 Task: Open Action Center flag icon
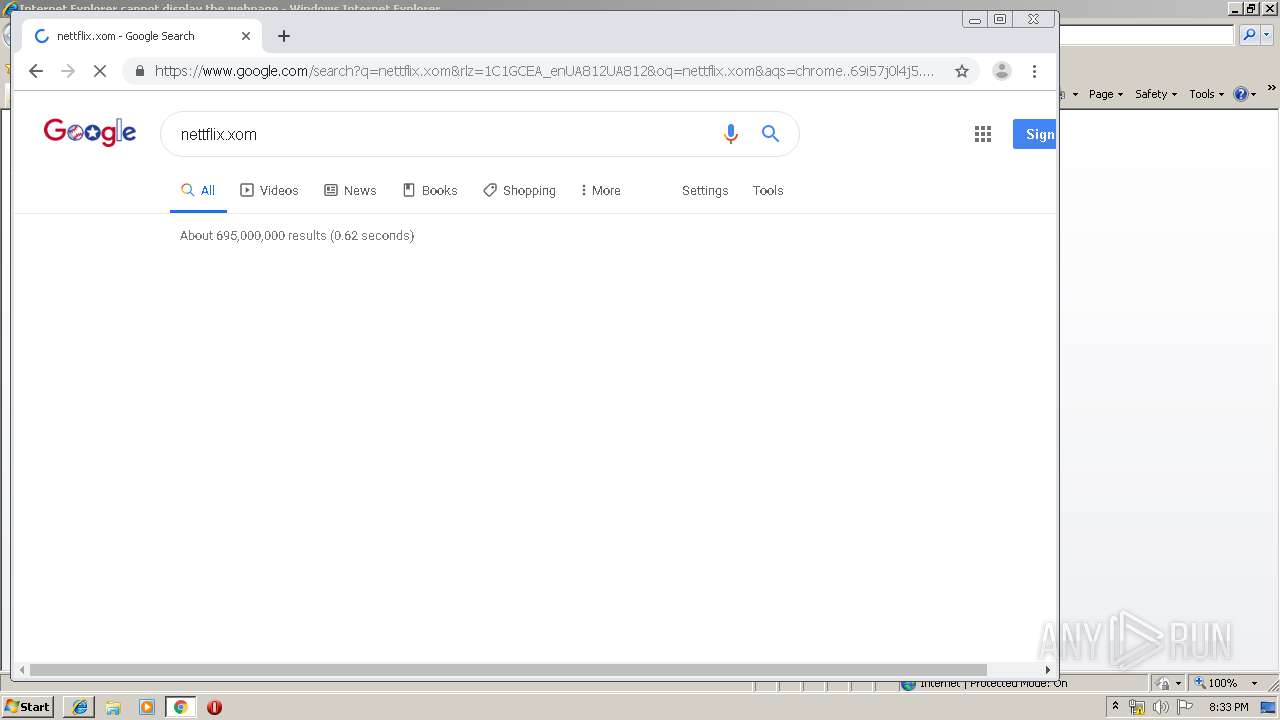[x=1184, y=707]
